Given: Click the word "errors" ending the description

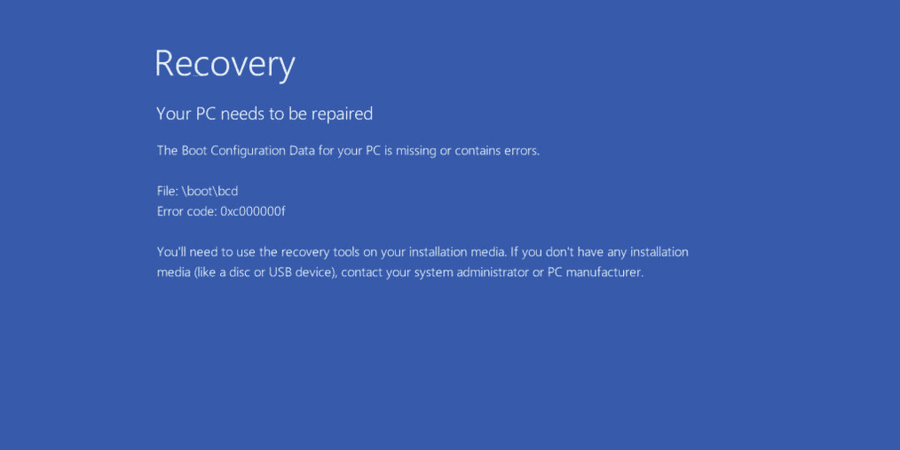Looking at the screenshot, I should 522,151.
